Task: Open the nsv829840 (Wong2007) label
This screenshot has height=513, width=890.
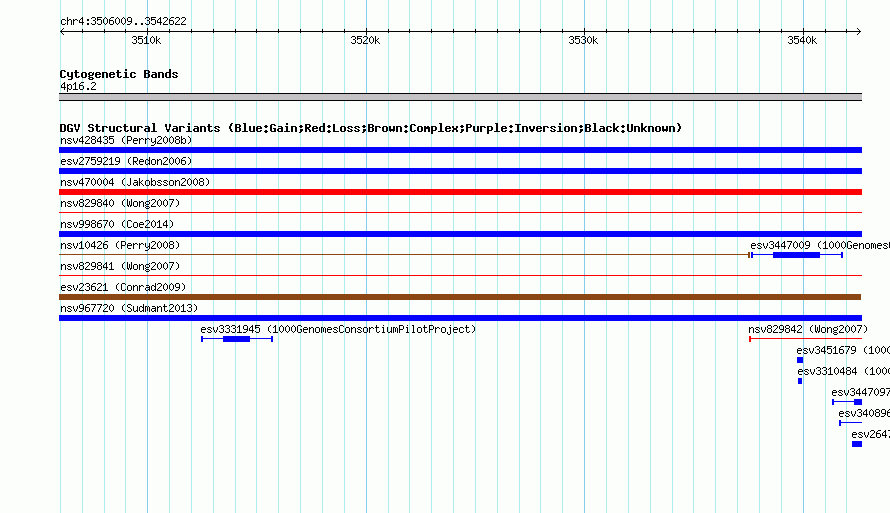Action: pyautogui.click(x=120, y=203)
